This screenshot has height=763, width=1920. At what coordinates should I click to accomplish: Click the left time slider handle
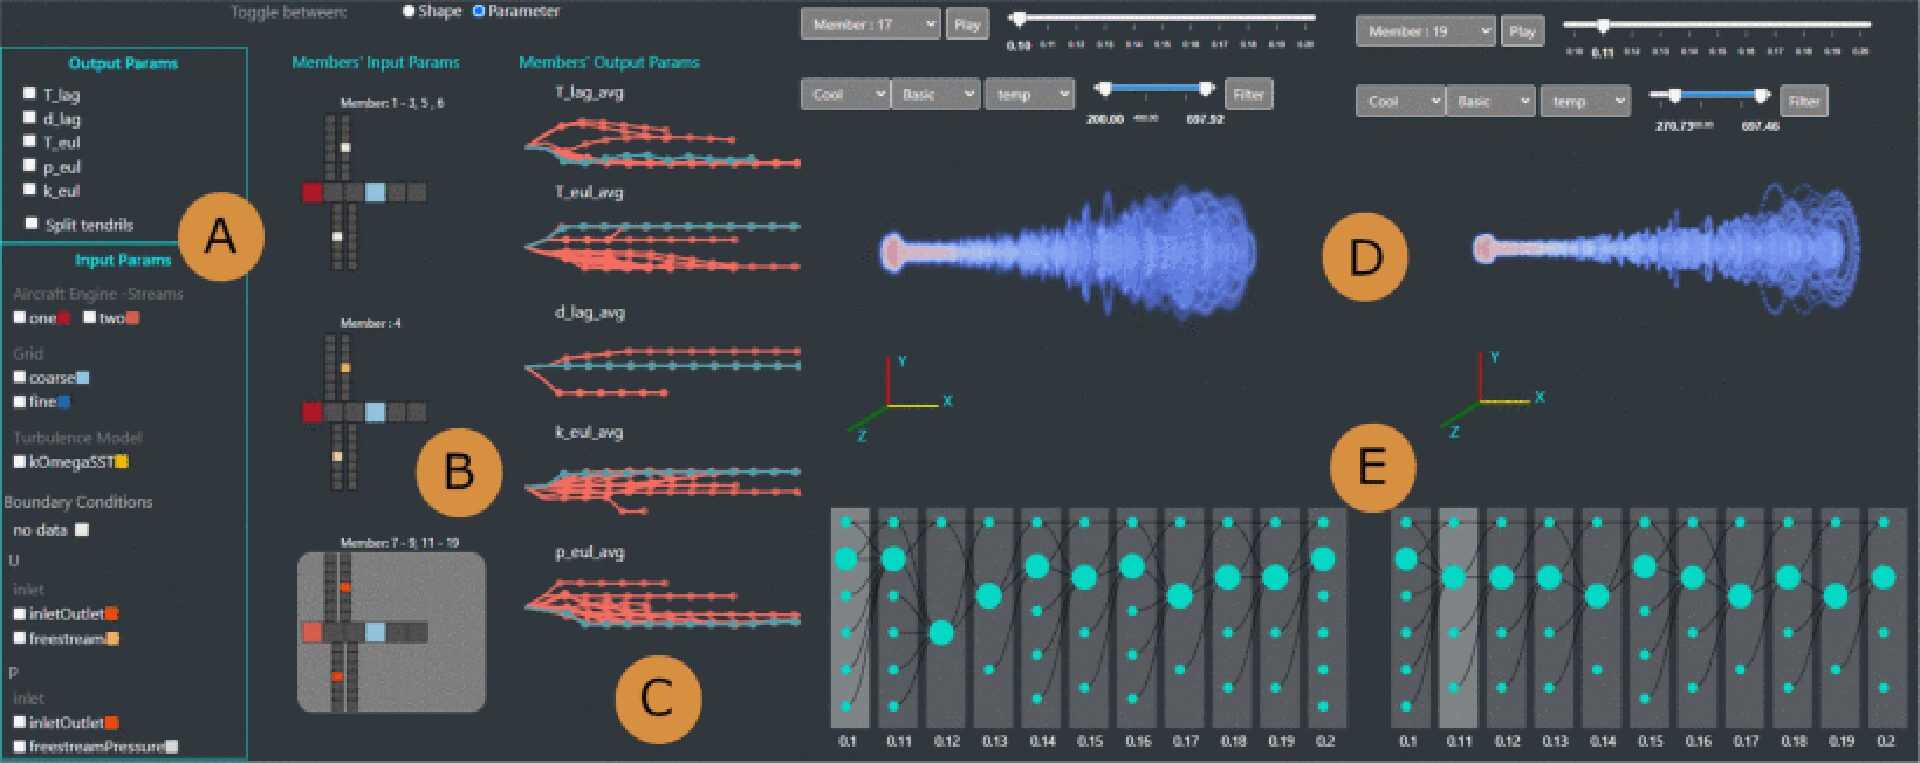(1018, 18)
